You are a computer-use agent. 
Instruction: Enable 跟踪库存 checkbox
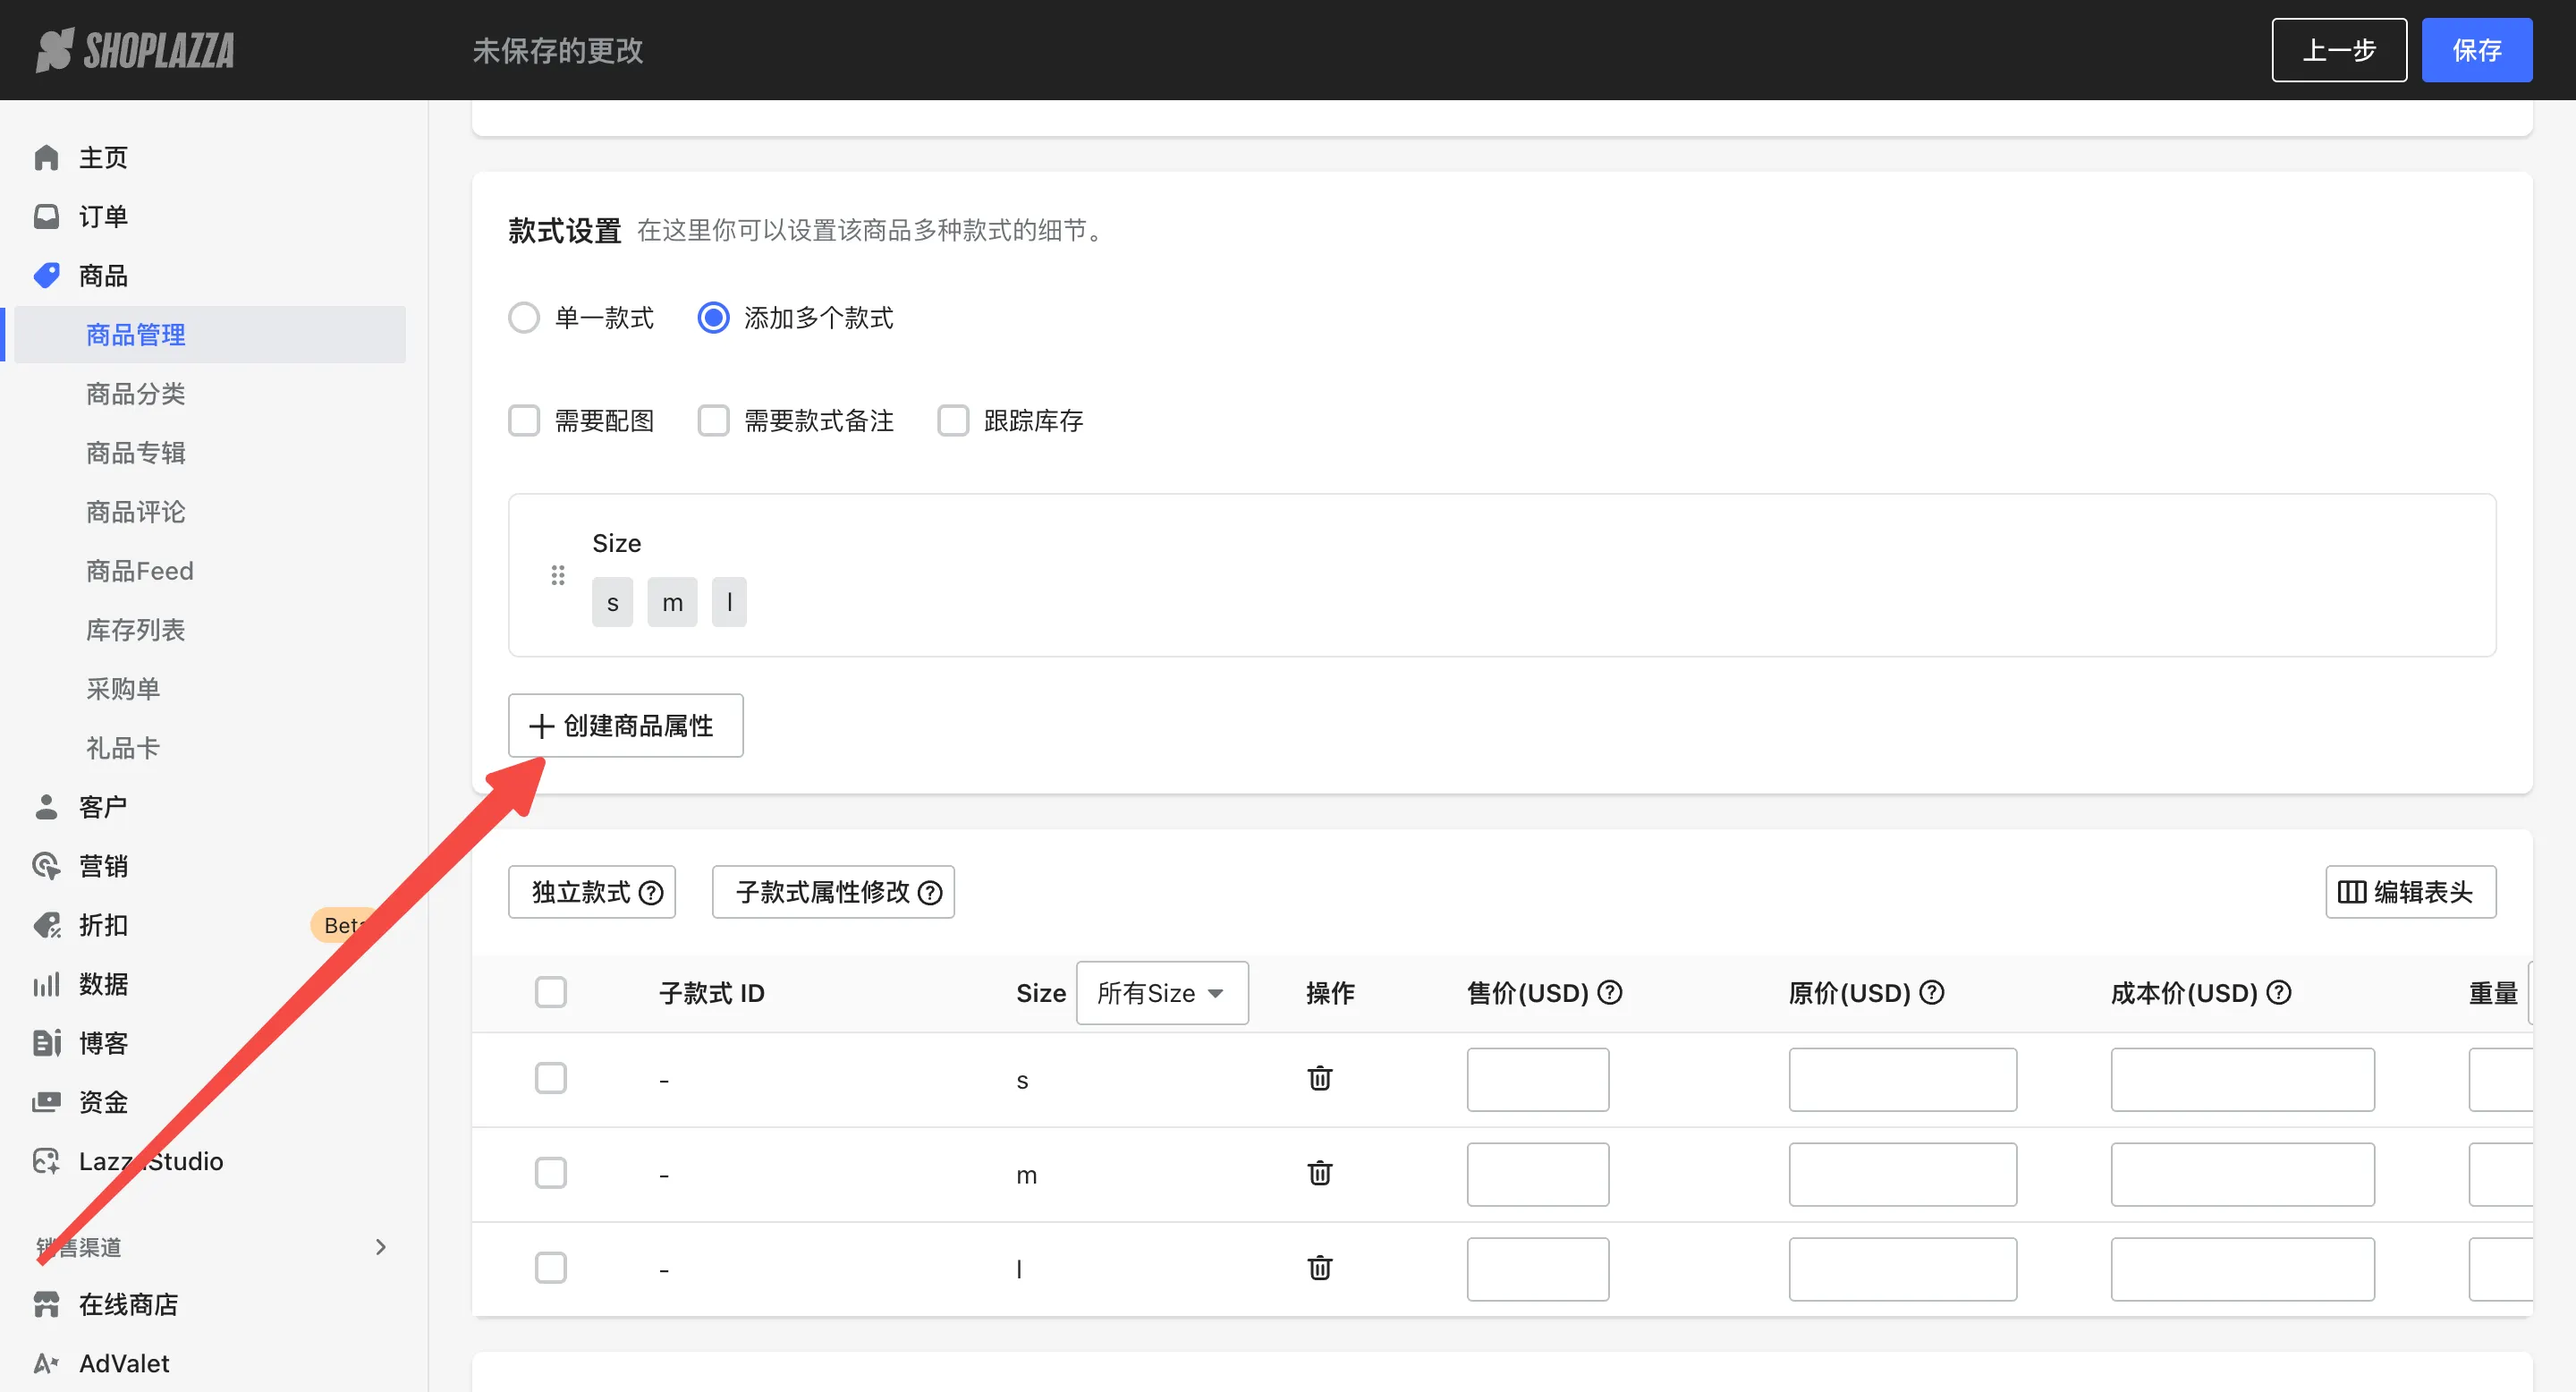click(953, 421)
